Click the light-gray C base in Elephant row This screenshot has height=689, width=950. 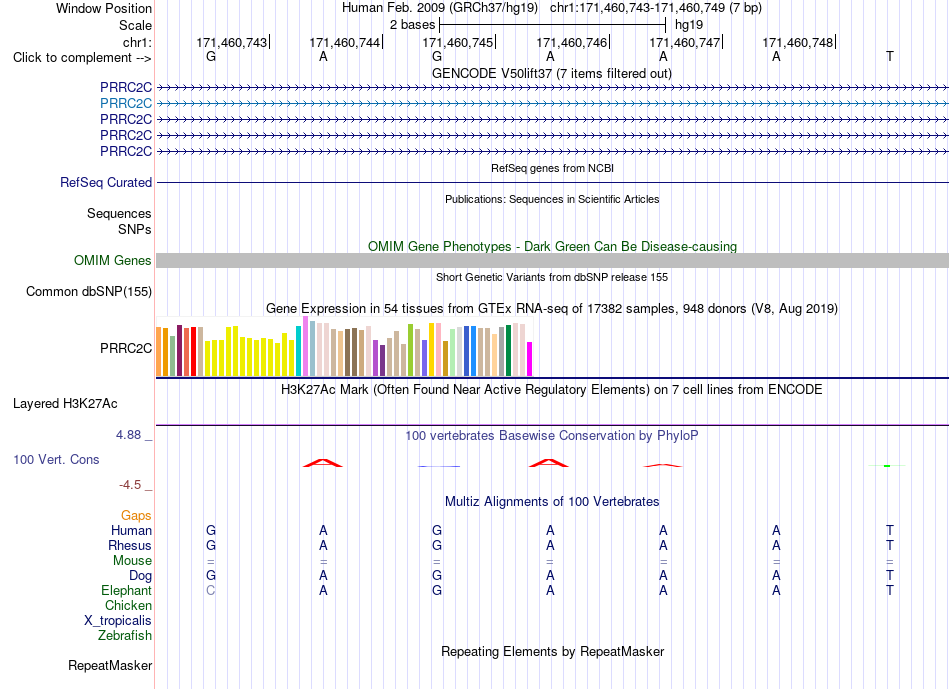pos(210,590)
